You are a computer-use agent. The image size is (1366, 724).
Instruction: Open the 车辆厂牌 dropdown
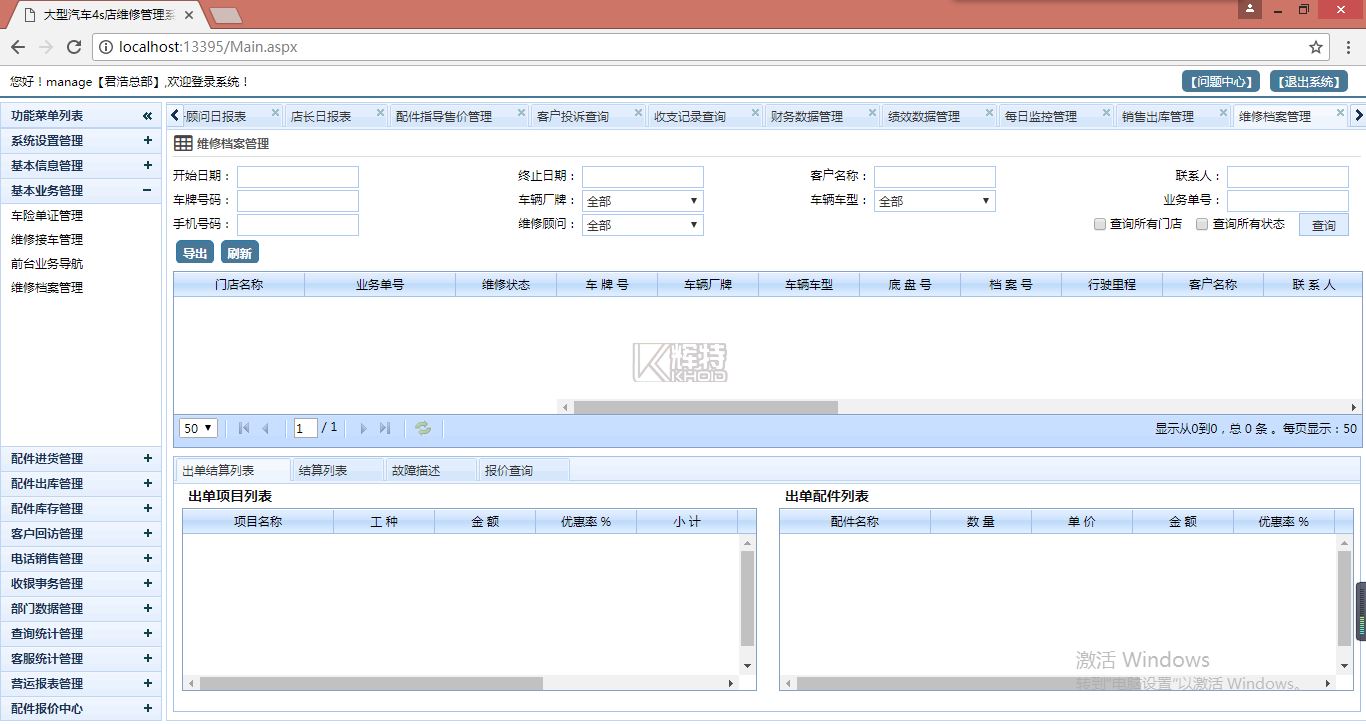(642, 201)
